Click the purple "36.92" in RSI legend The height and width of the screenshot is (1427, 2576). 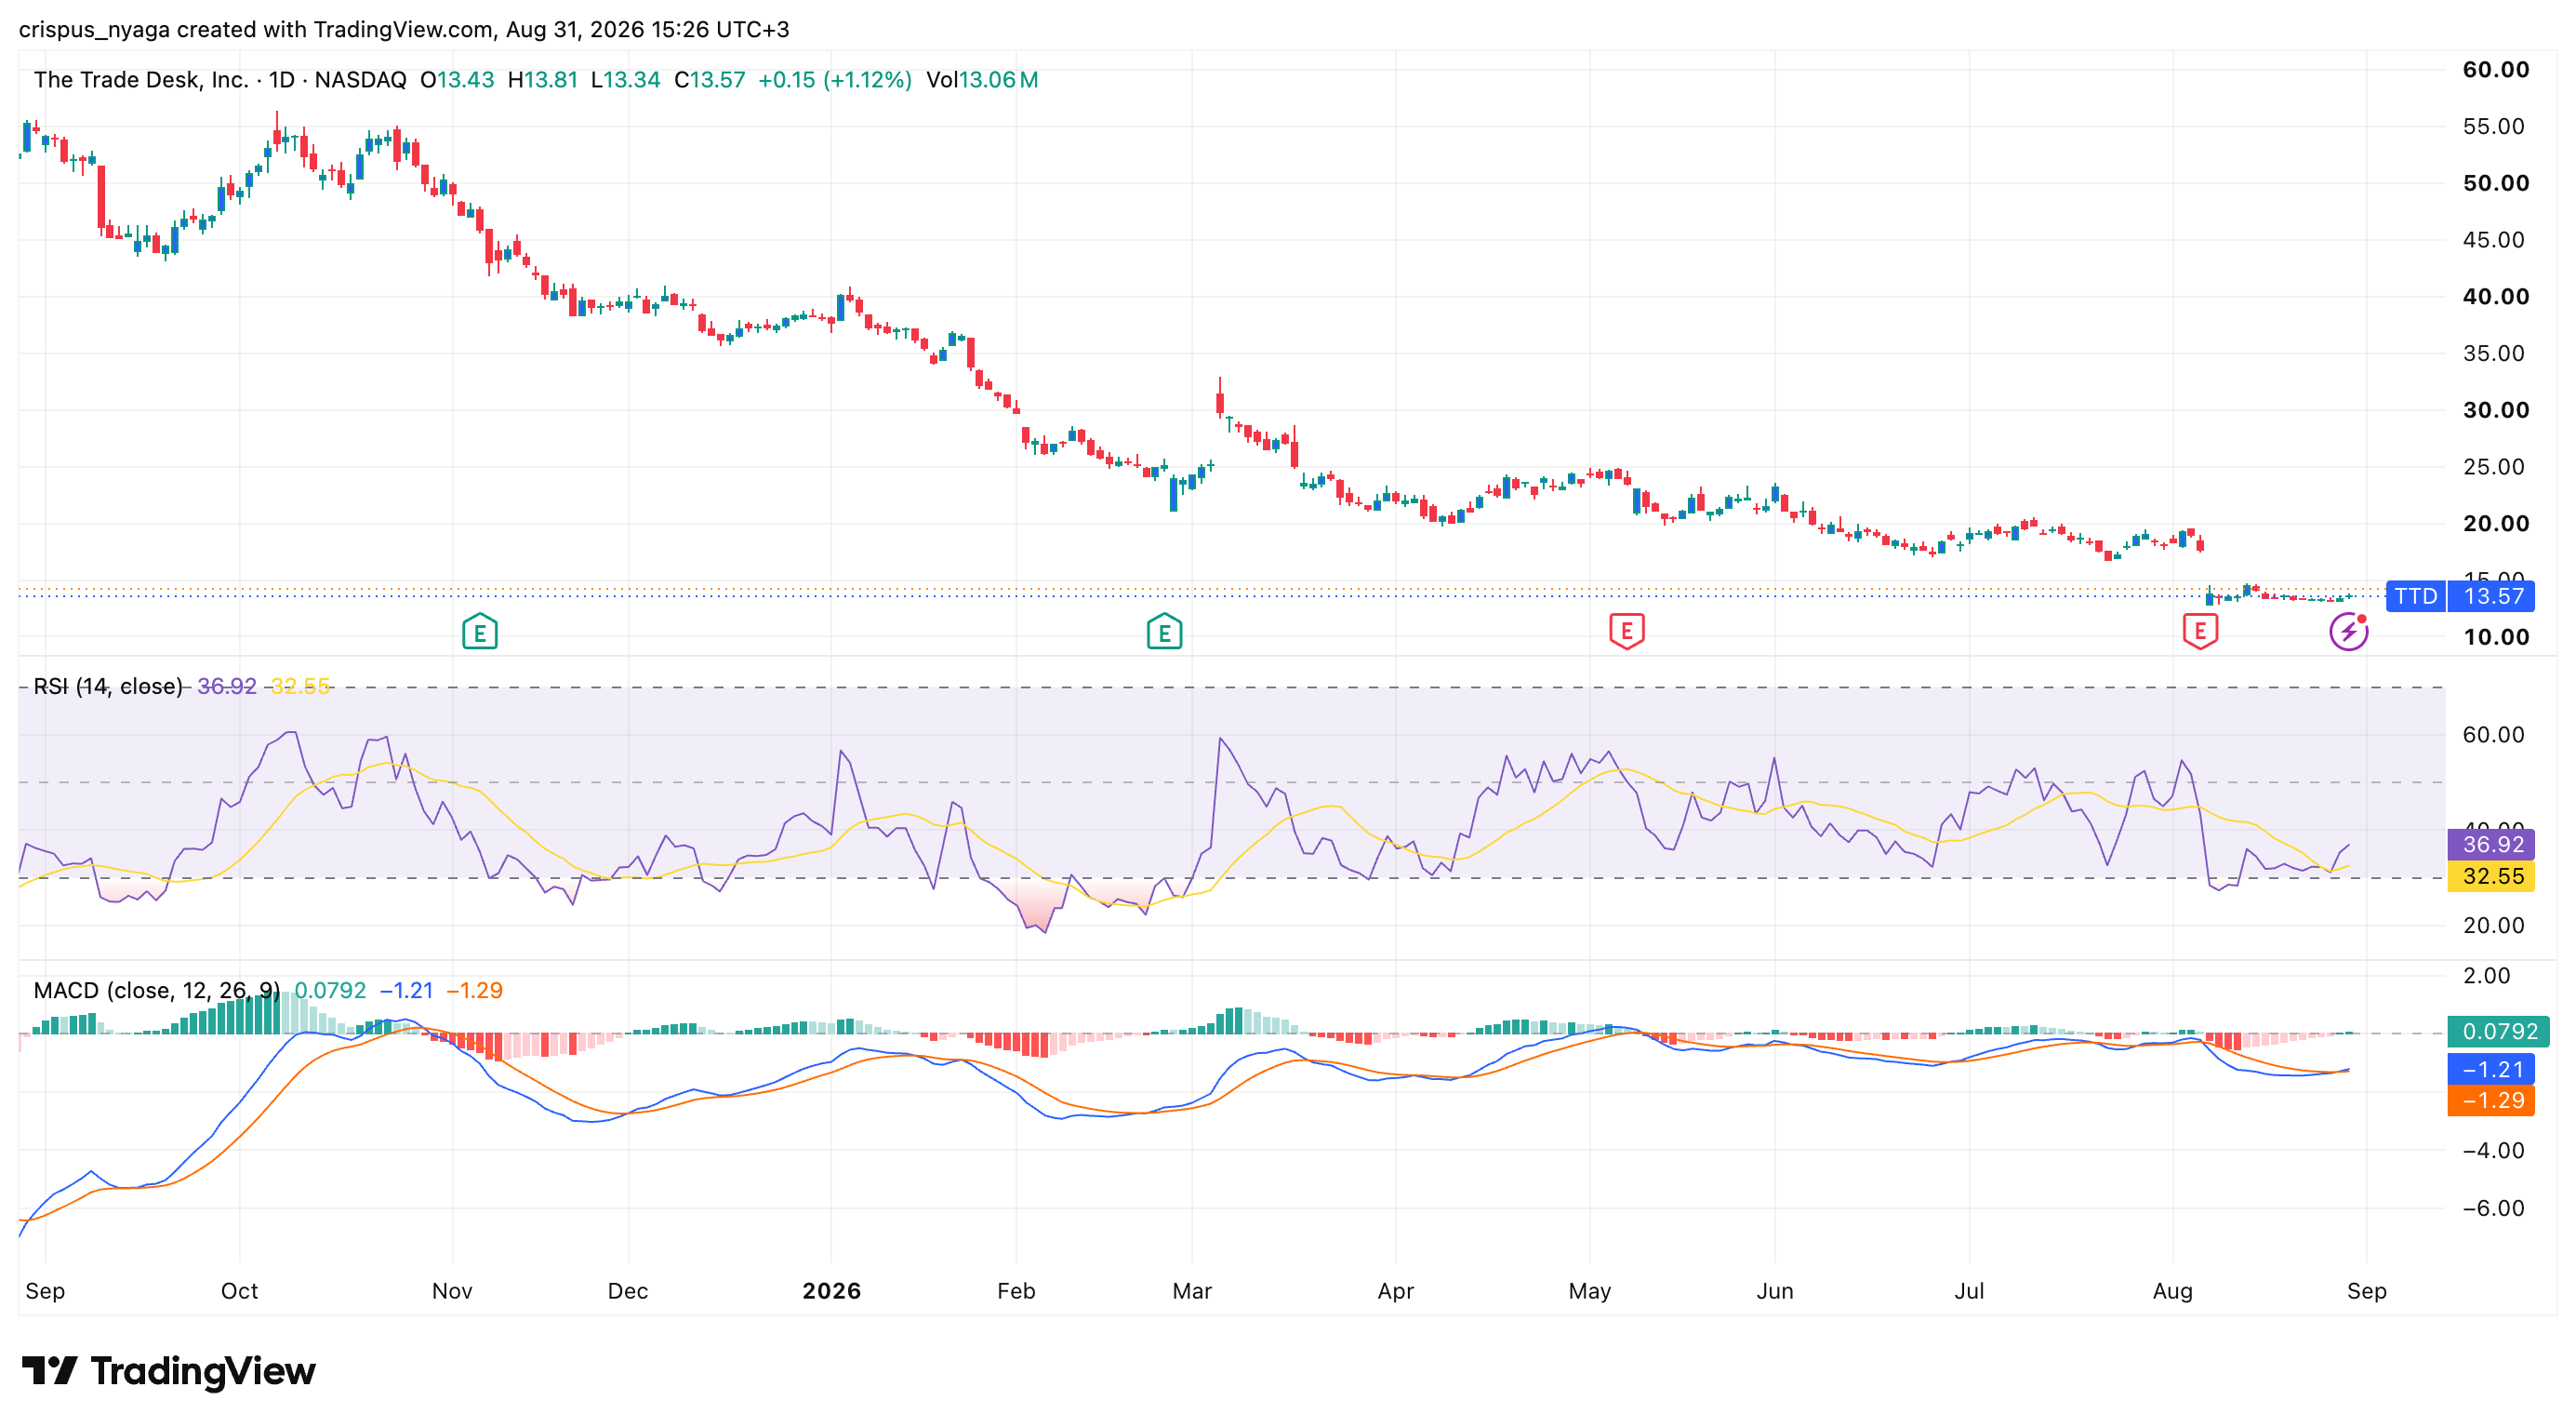click(x=227, y=687)
